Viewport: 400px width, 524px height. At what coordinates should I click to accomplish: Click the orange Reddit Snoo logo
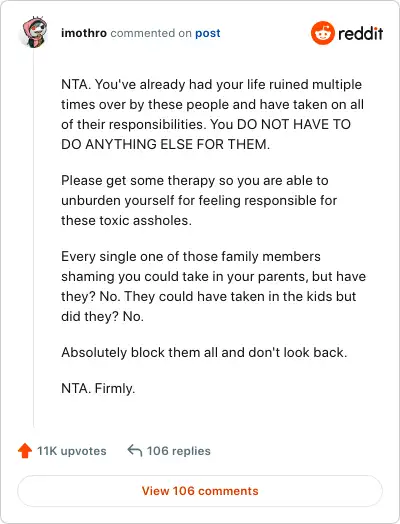coord(322,33)
